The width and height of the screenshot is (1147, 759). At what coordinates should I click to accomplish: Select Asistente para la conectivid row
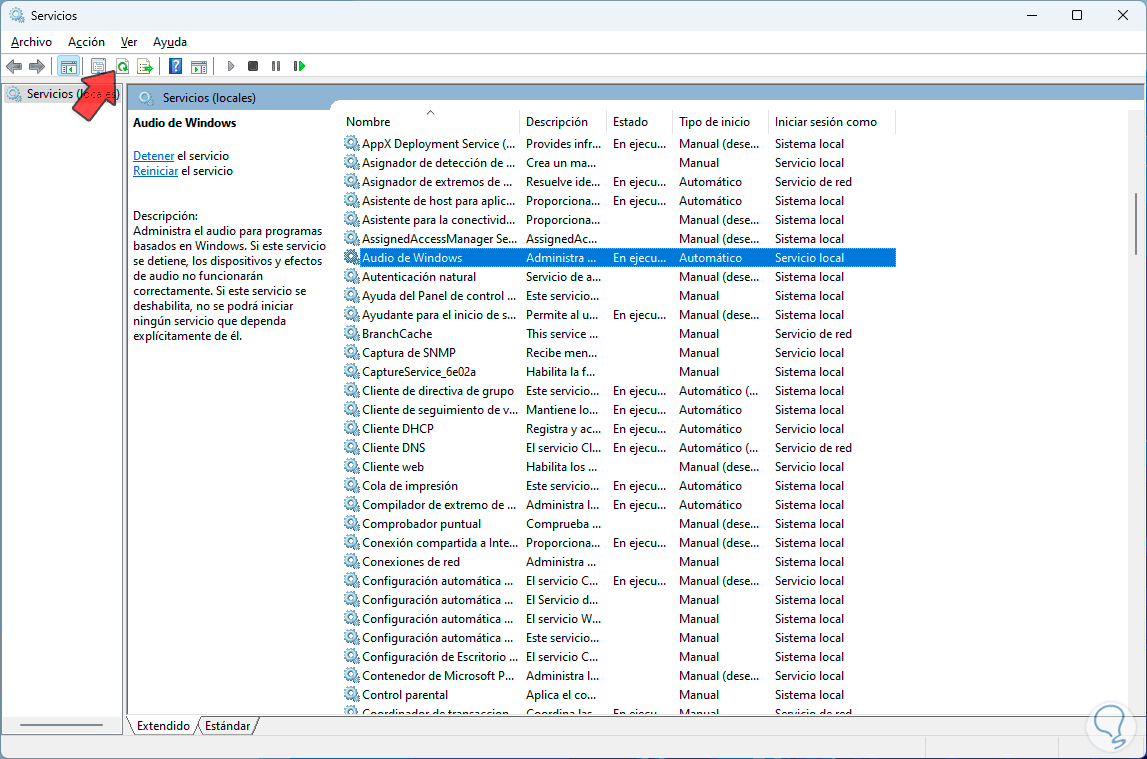tap(619, 220)
